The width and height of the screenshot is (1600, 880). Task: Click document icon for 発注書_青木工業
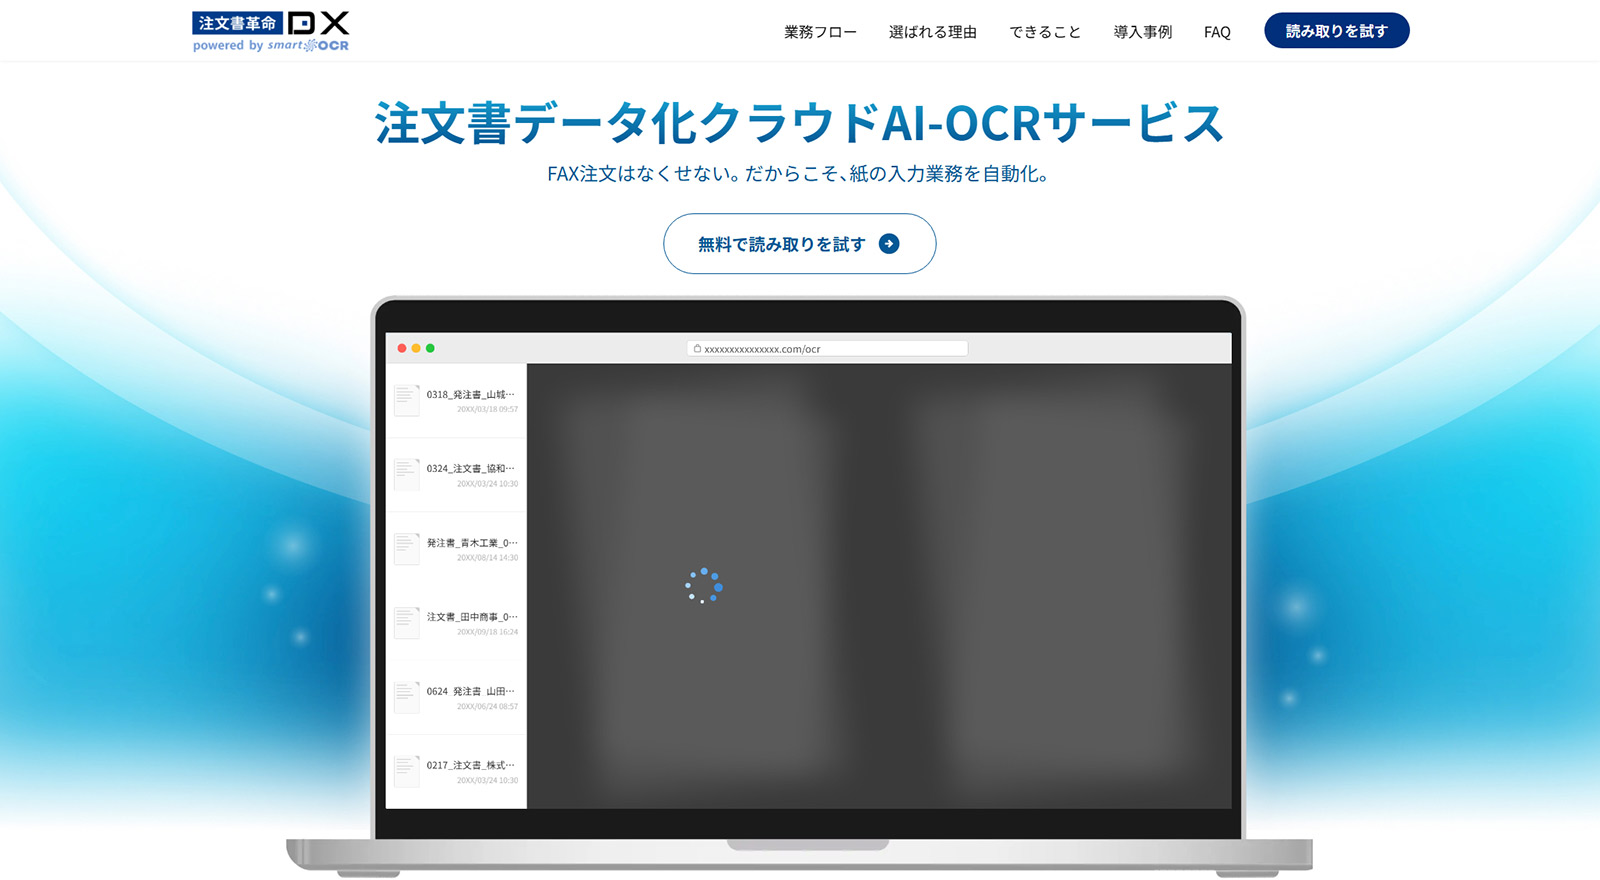point(406,548)
